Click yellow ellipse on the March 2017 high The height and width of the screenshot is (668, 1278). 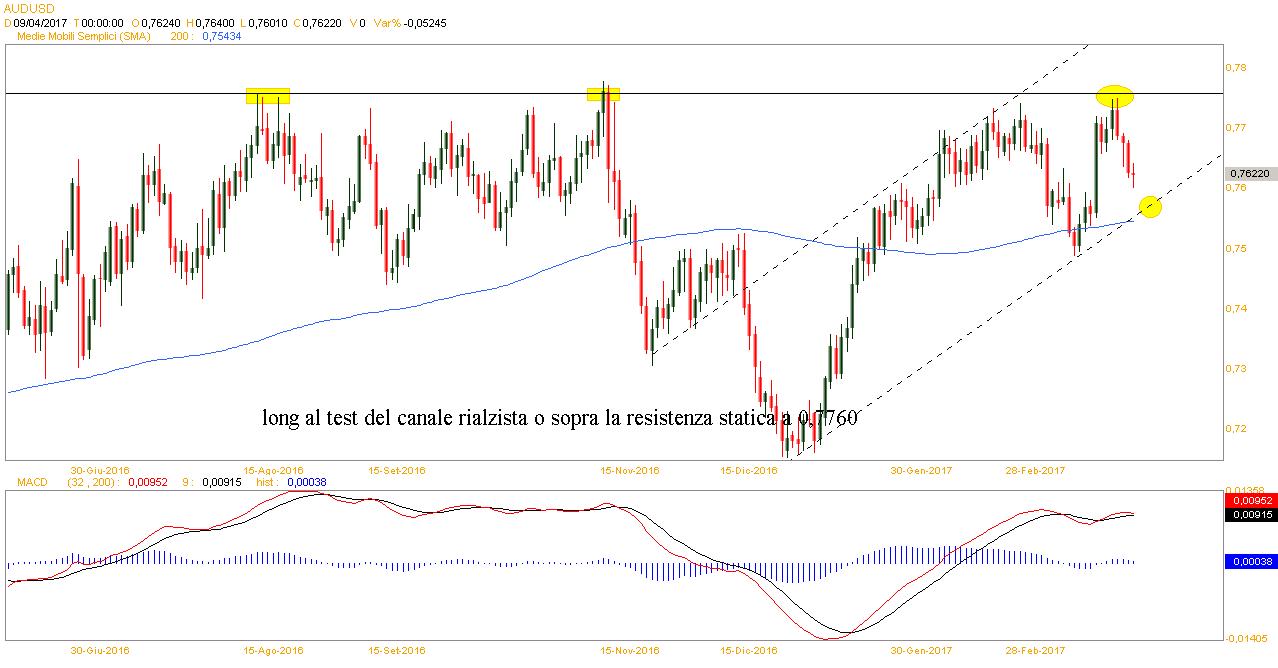click(x=1114, y=96)
